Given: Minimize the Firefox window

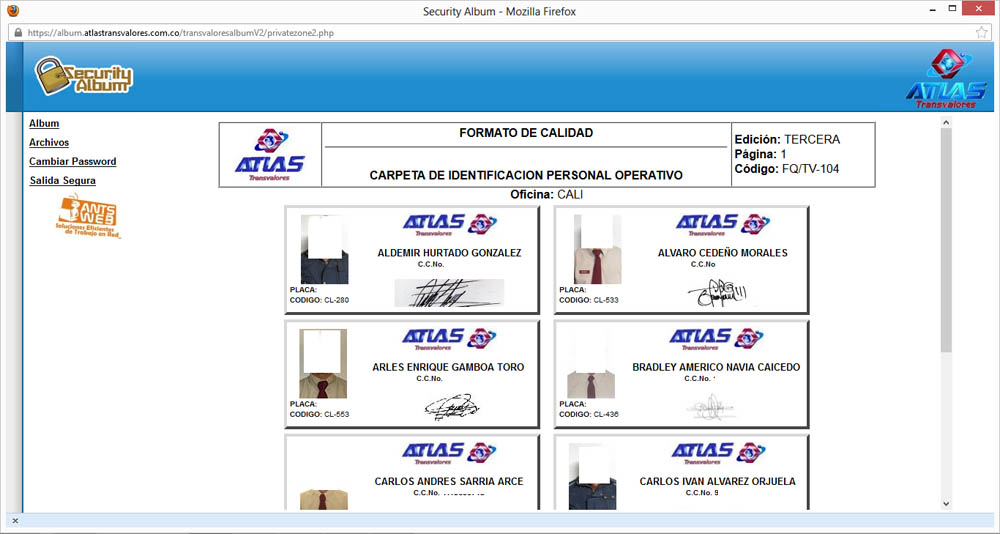Looking at the screenshot, I should coord(933,10).
